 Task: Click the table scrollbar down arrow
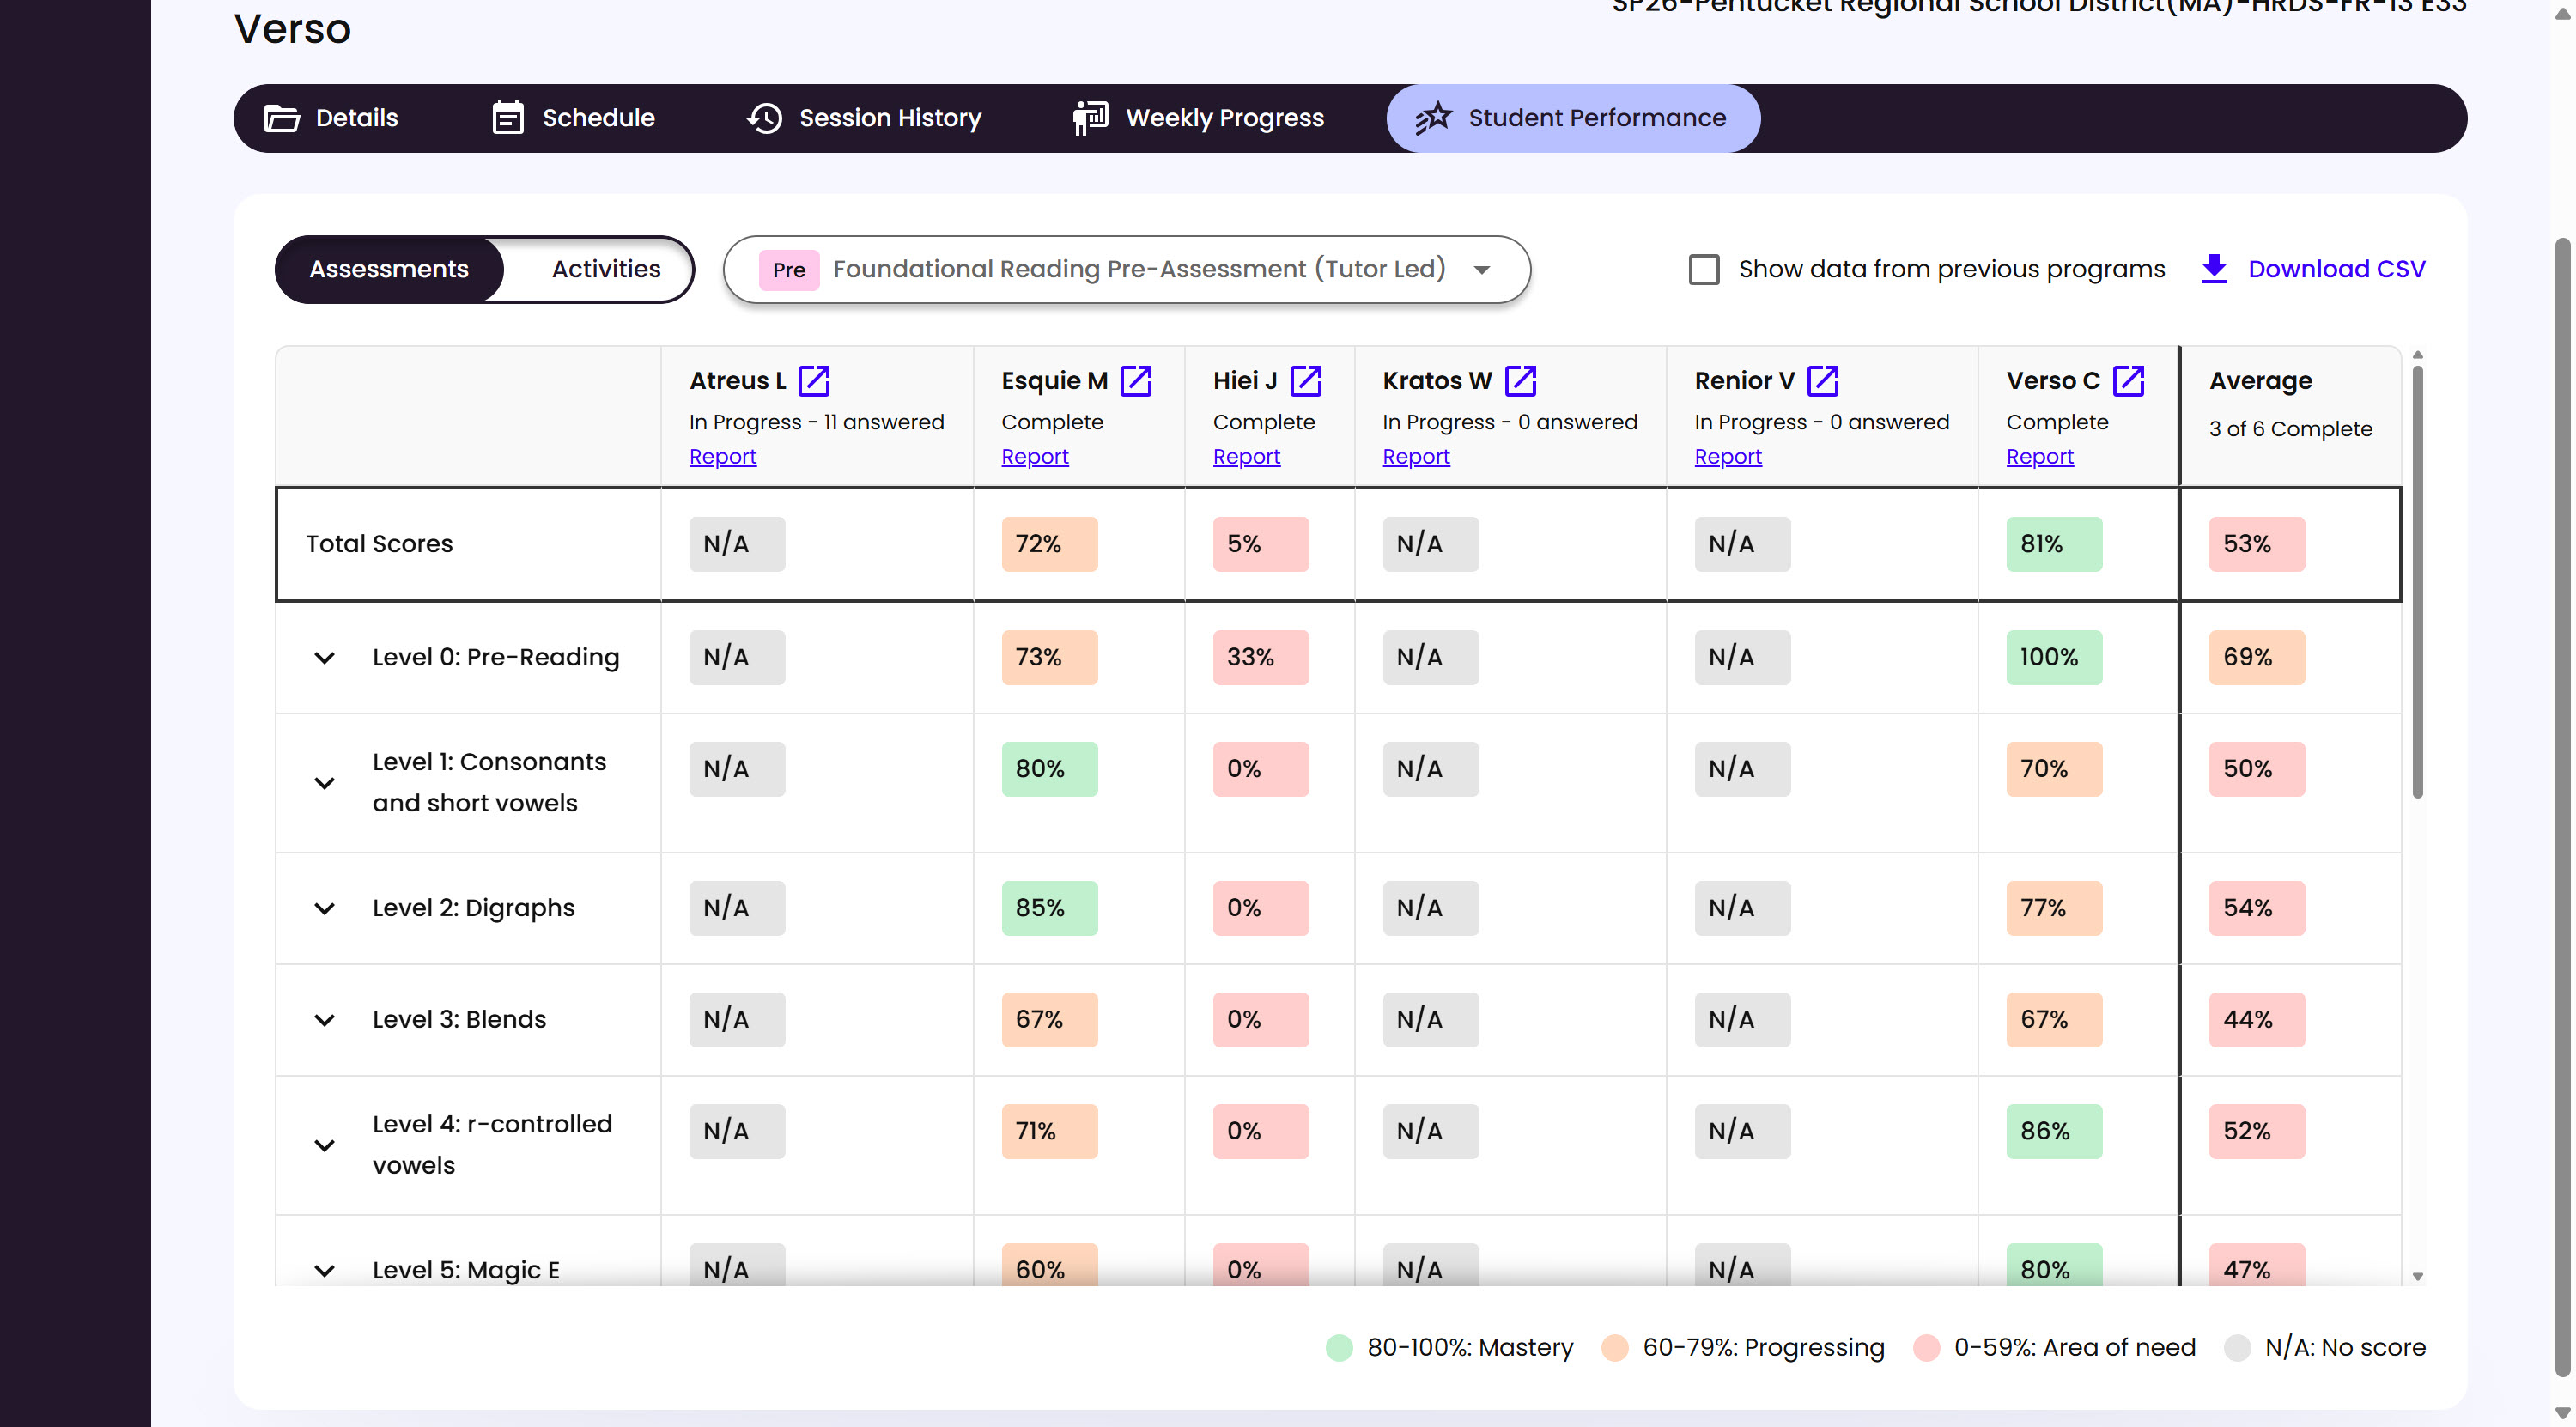(2417, 1277)
